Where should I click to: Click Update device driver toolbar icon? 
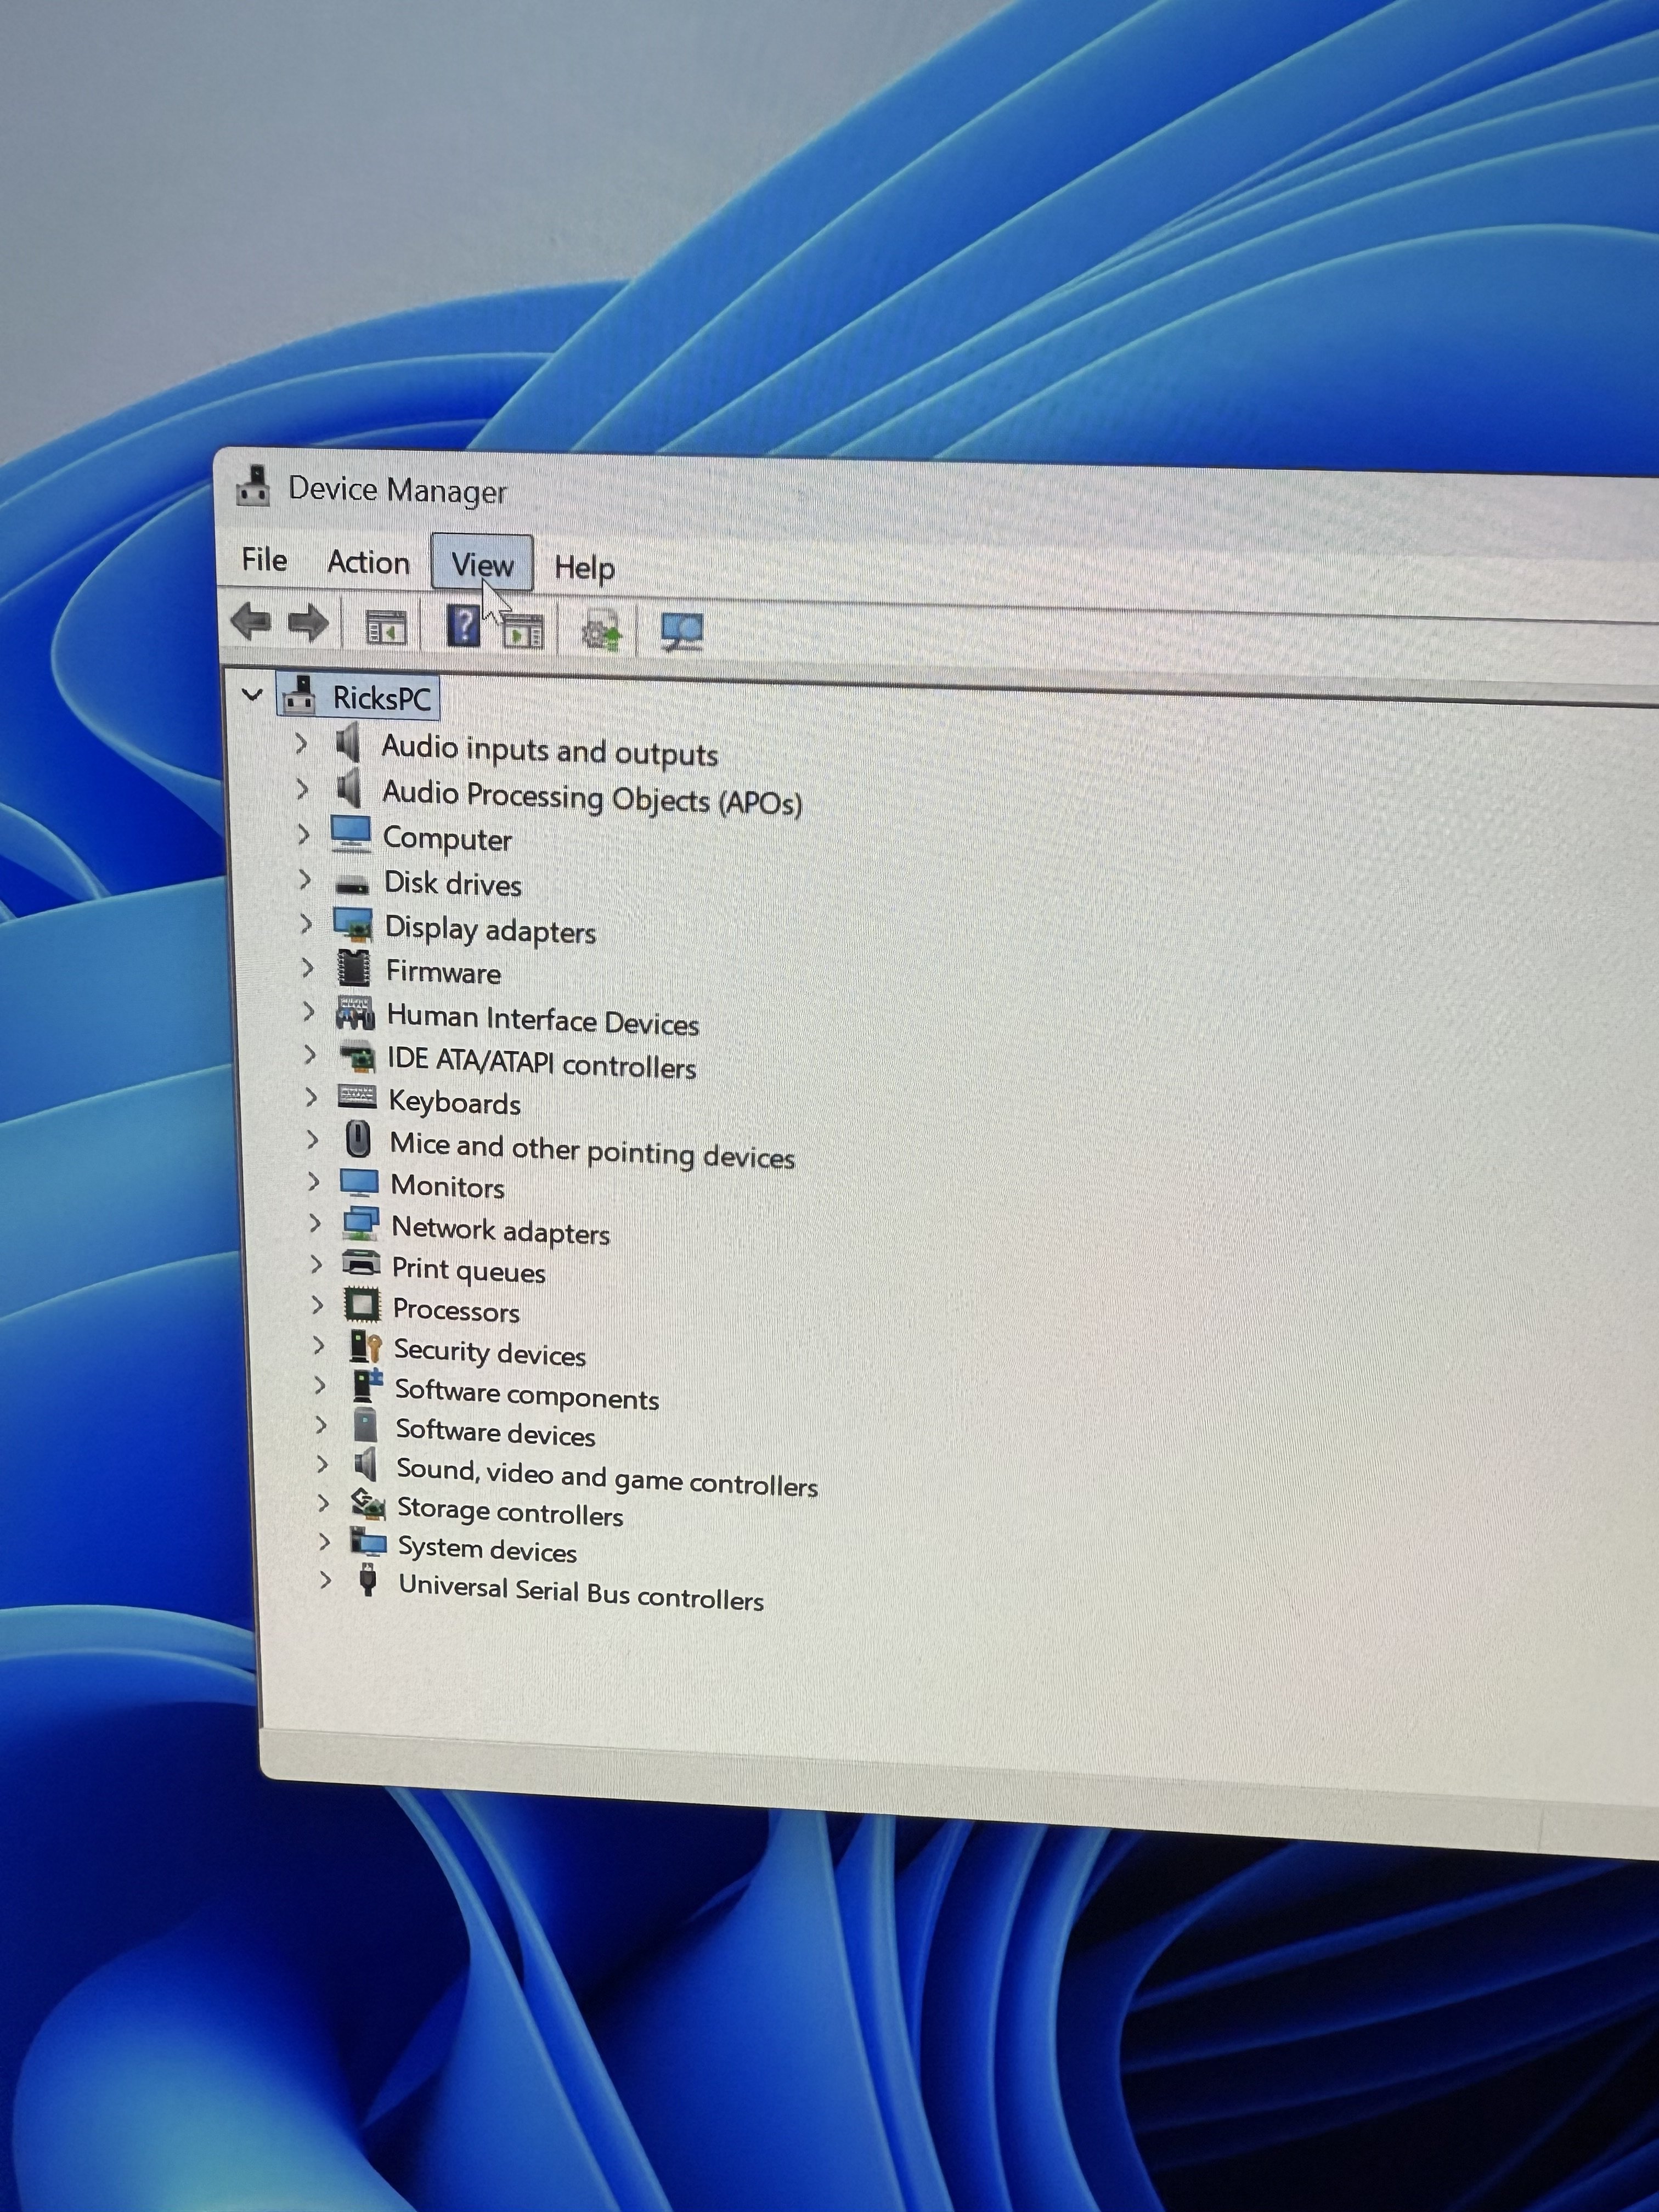(601, 633)
